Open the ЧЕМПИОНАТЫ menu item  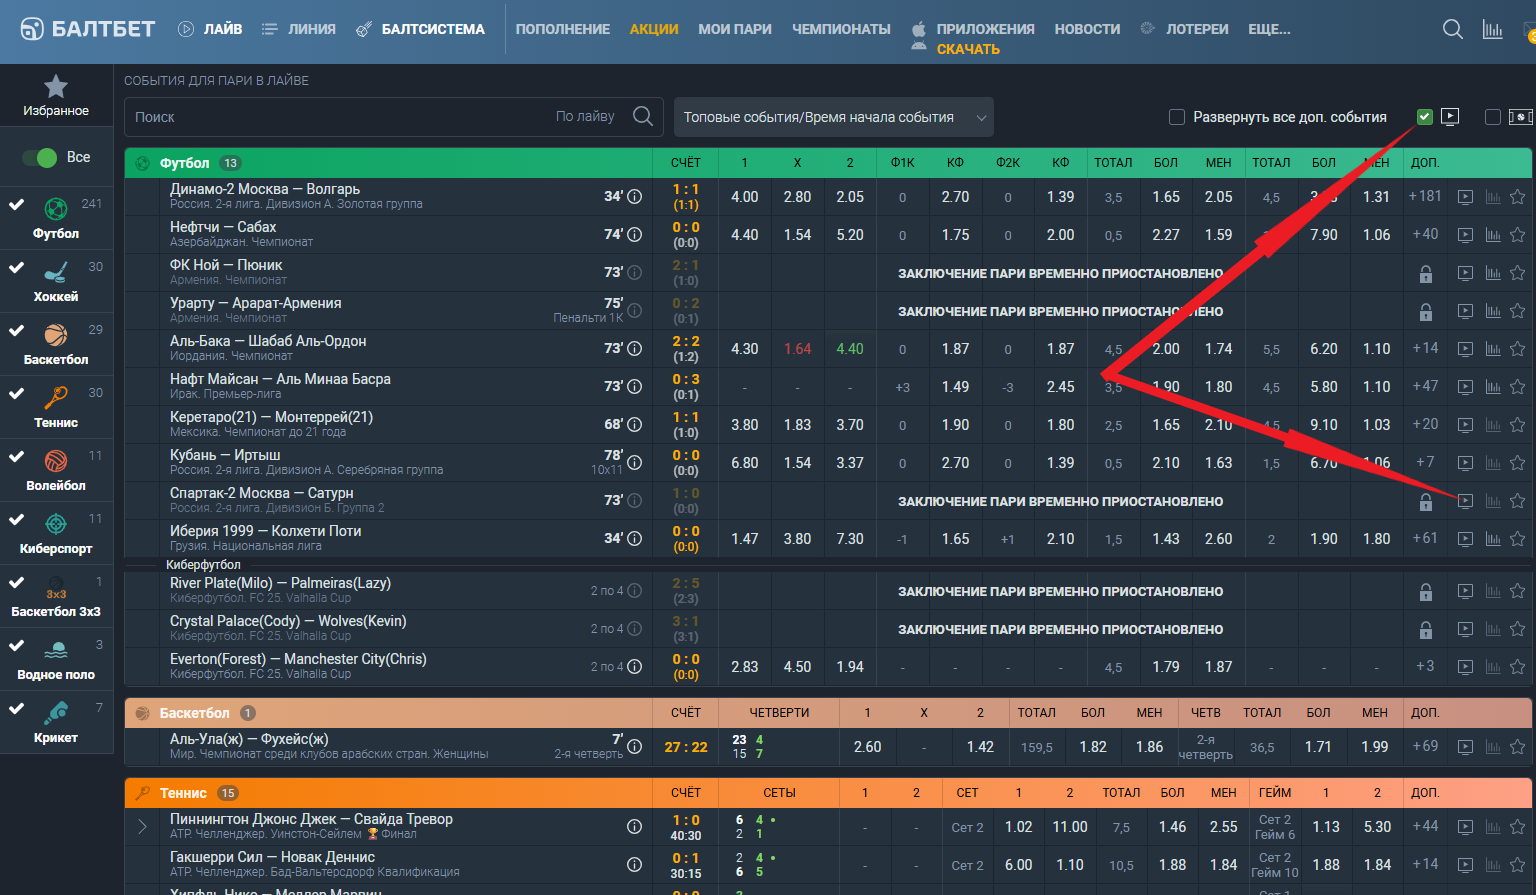(841, 29)
